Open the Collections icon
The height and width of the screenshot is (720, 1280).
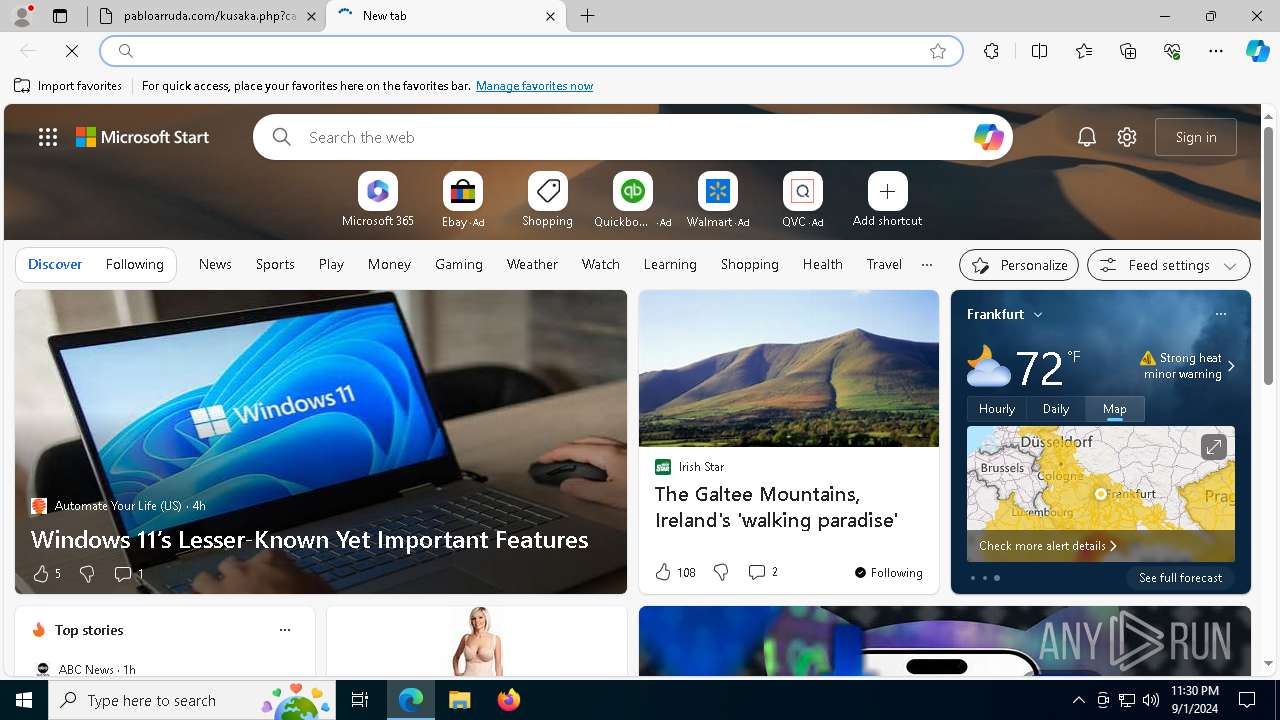[x=1128, y=51]
